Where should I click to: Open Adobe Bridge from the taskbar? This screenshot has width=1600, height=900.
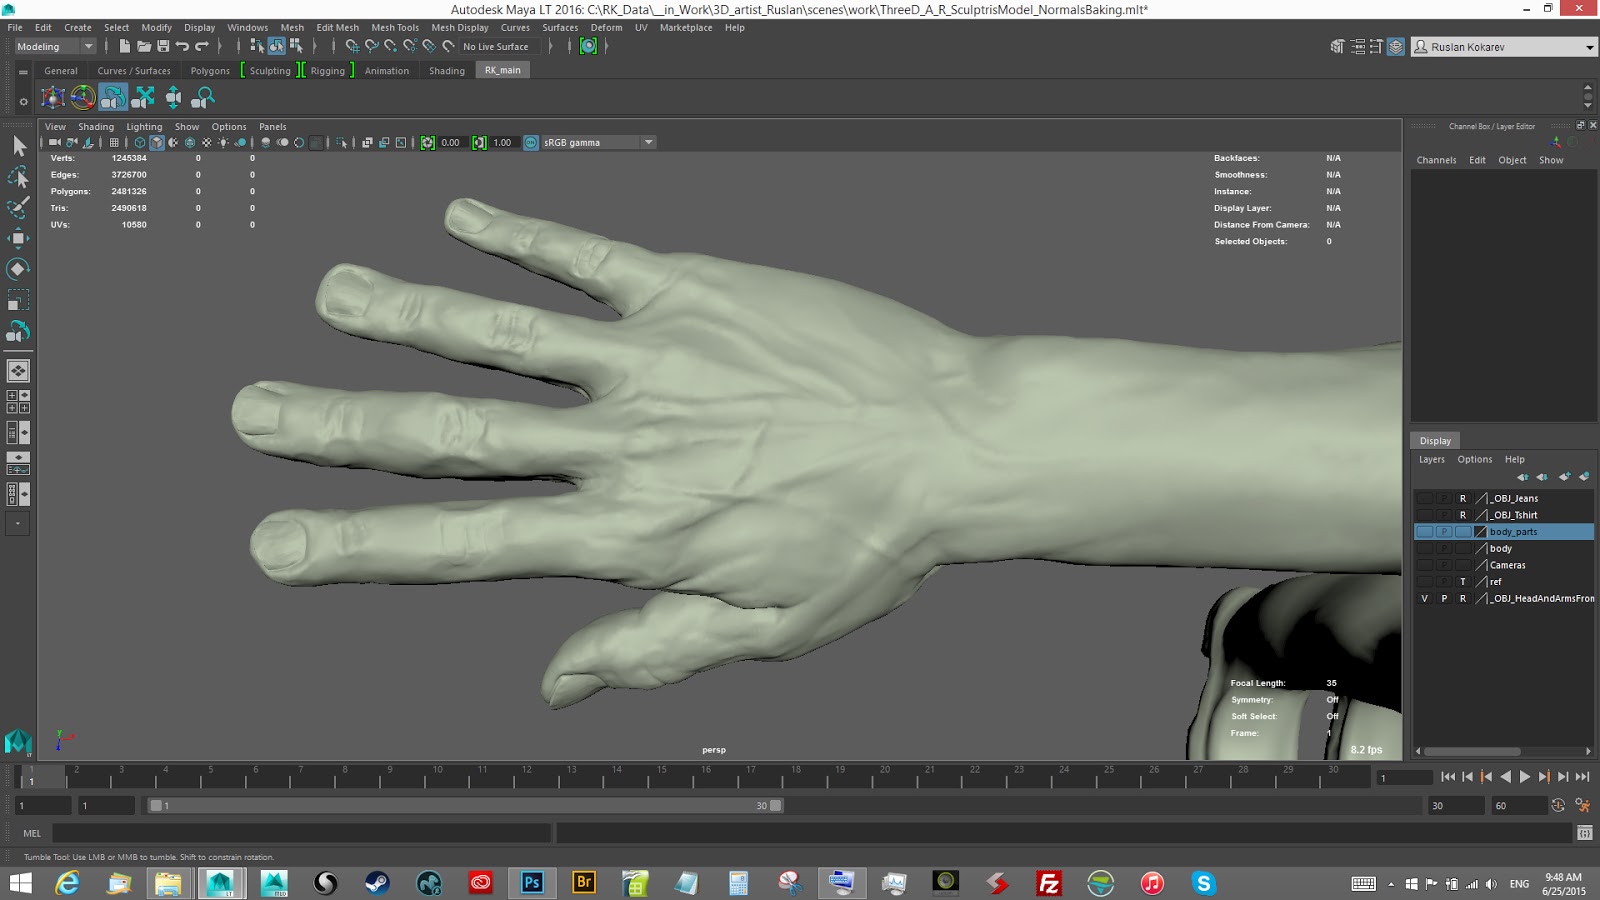584,882
